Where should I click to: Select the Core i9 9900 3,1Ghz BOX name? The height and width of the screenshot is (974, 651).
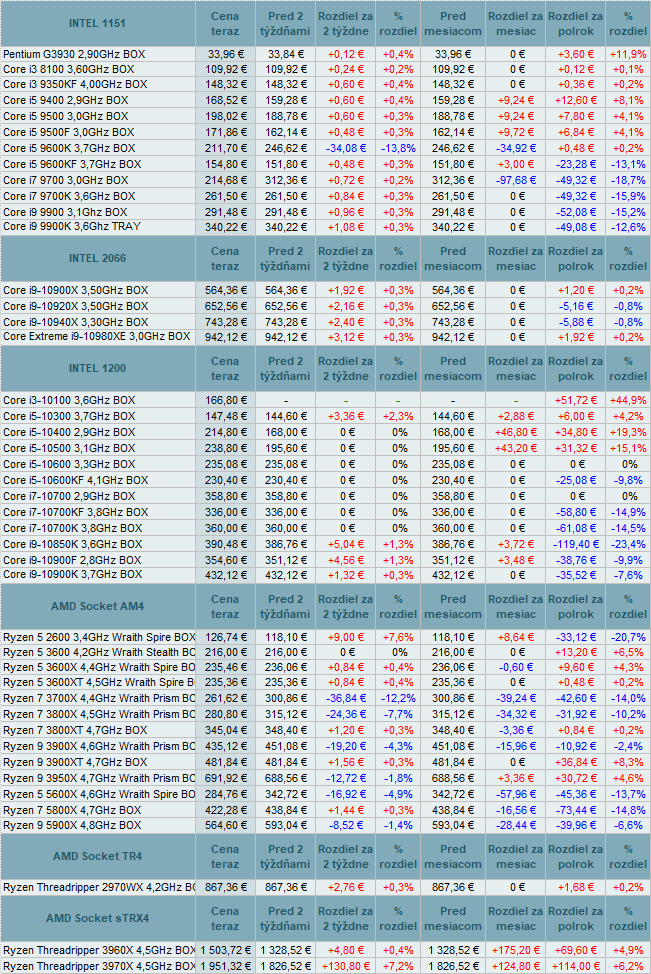click(x=65, y=212)
